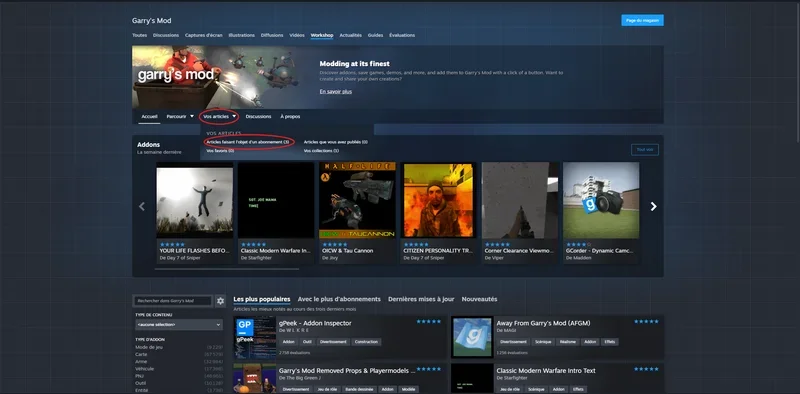Open the search settings gear icon
Screen dimensions: 800x394
(x=220, y=301)
